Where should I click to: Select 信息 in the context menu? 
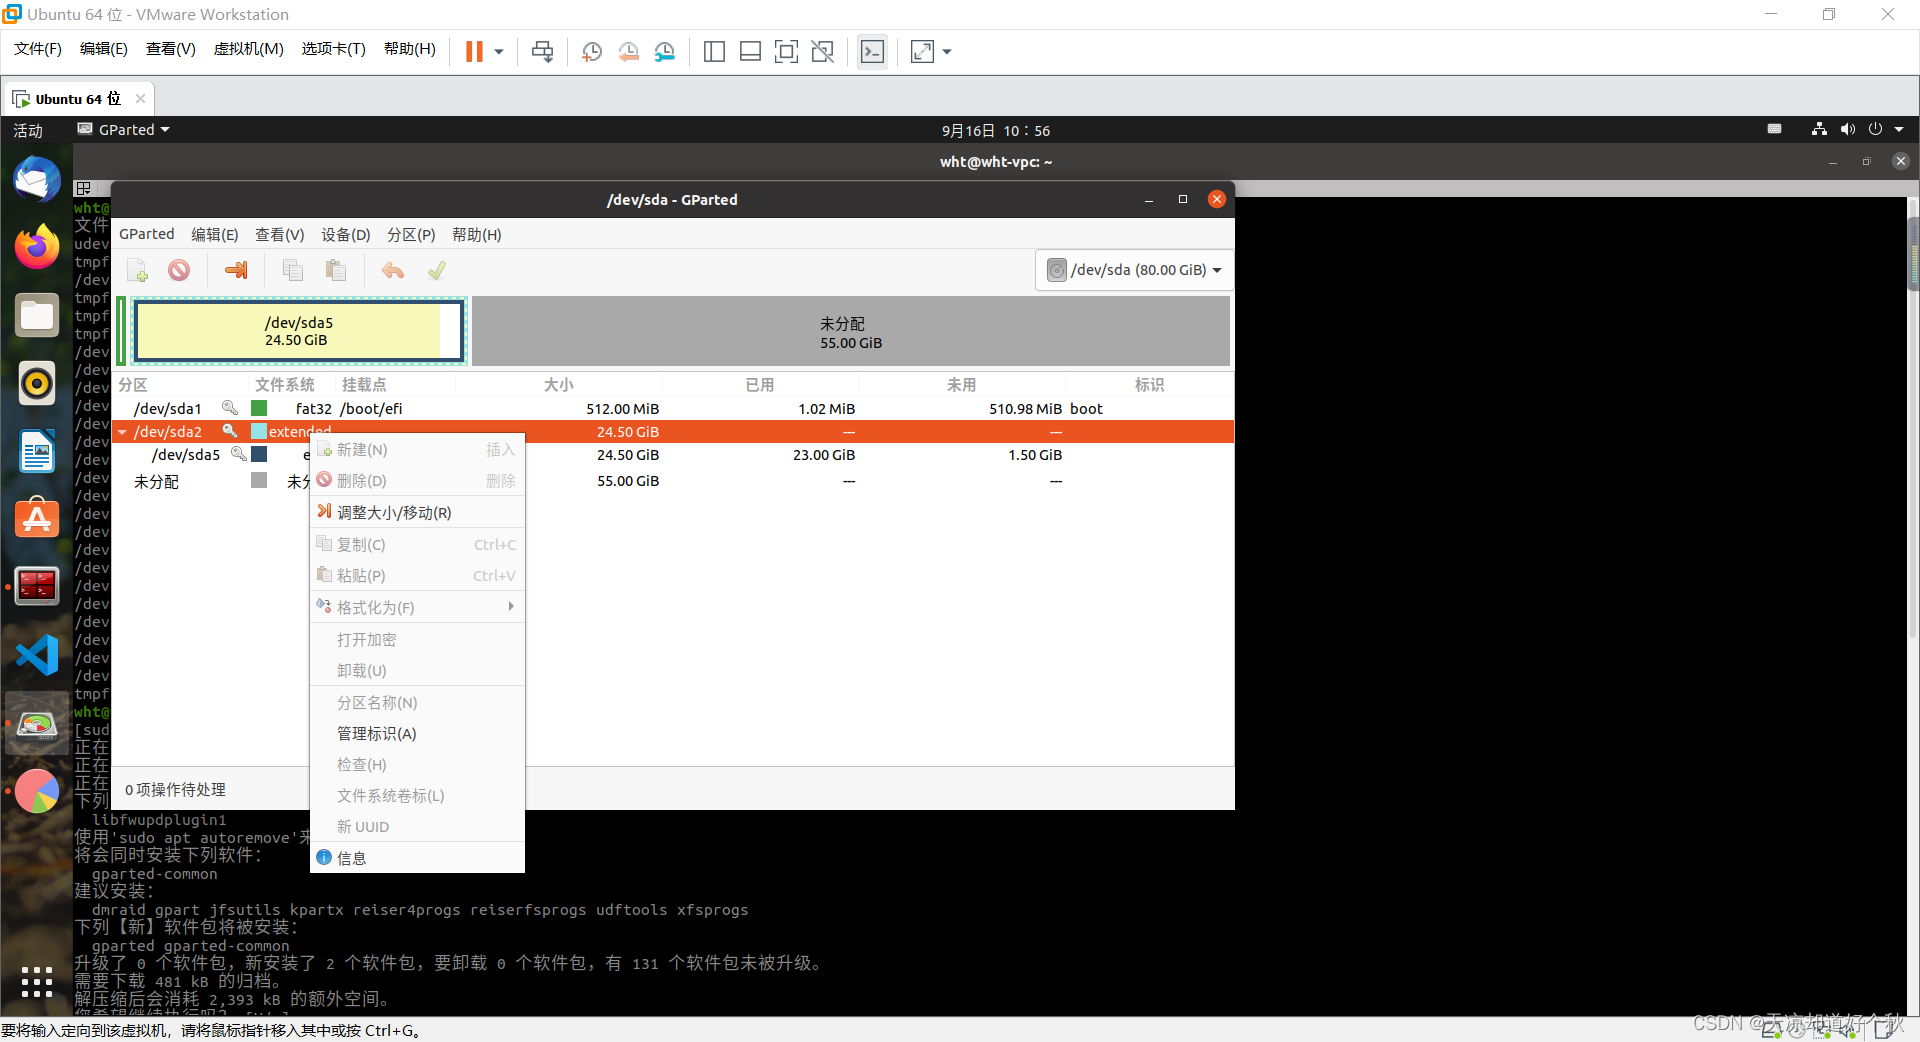pos(417,857)
